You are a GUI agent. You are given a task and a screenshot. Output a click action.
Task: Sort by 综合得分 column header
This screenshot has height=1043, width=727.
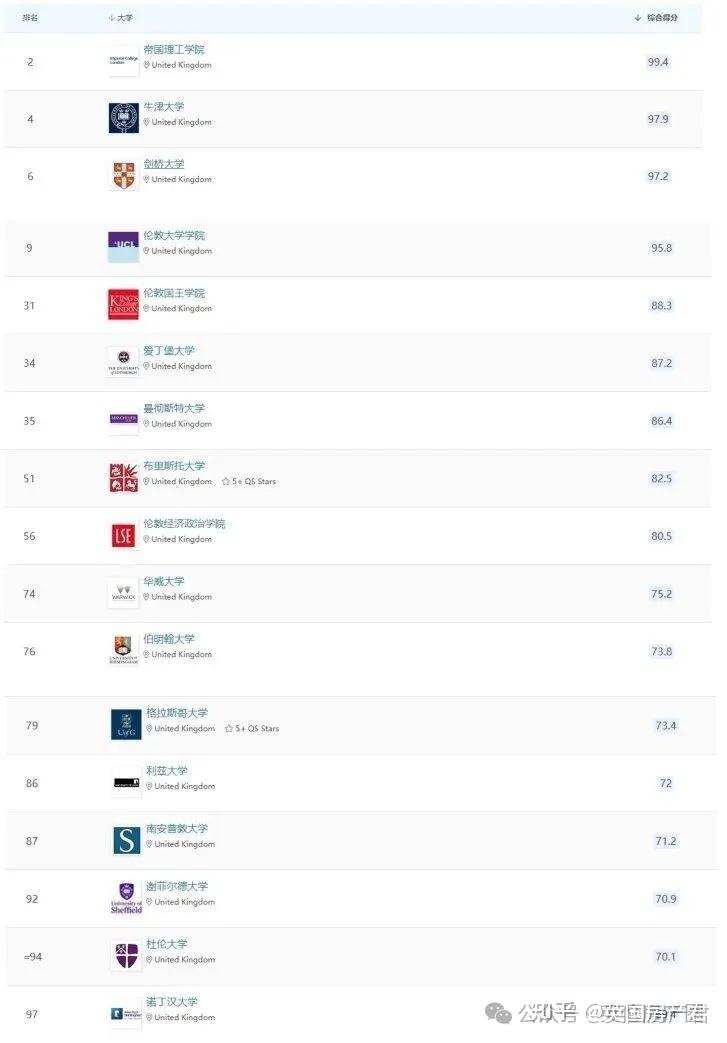pyautogui.click(x=661, y=18)
